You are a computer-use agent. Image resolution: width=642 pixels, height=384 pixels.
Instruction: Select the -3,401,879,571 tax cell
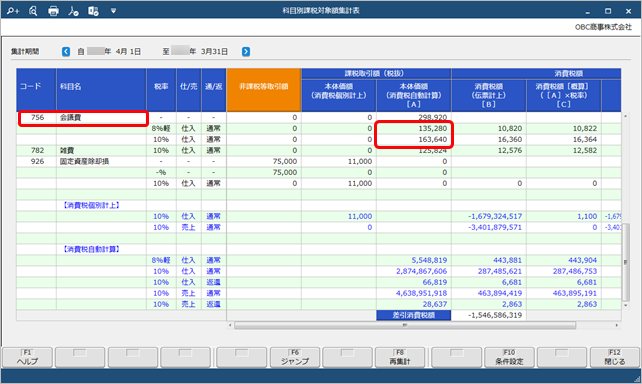point(489,228)
